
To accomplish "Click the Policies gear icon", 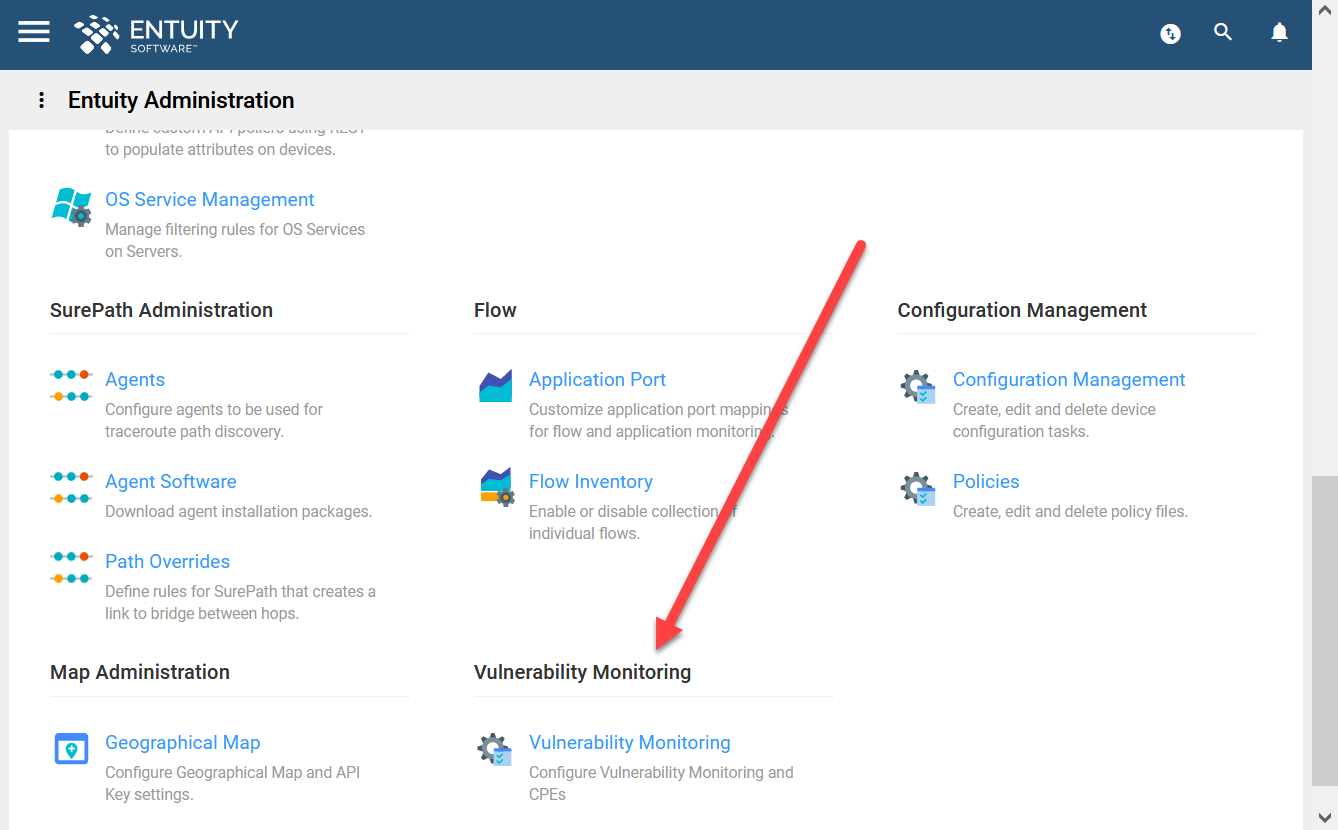I will click(918, 489).
